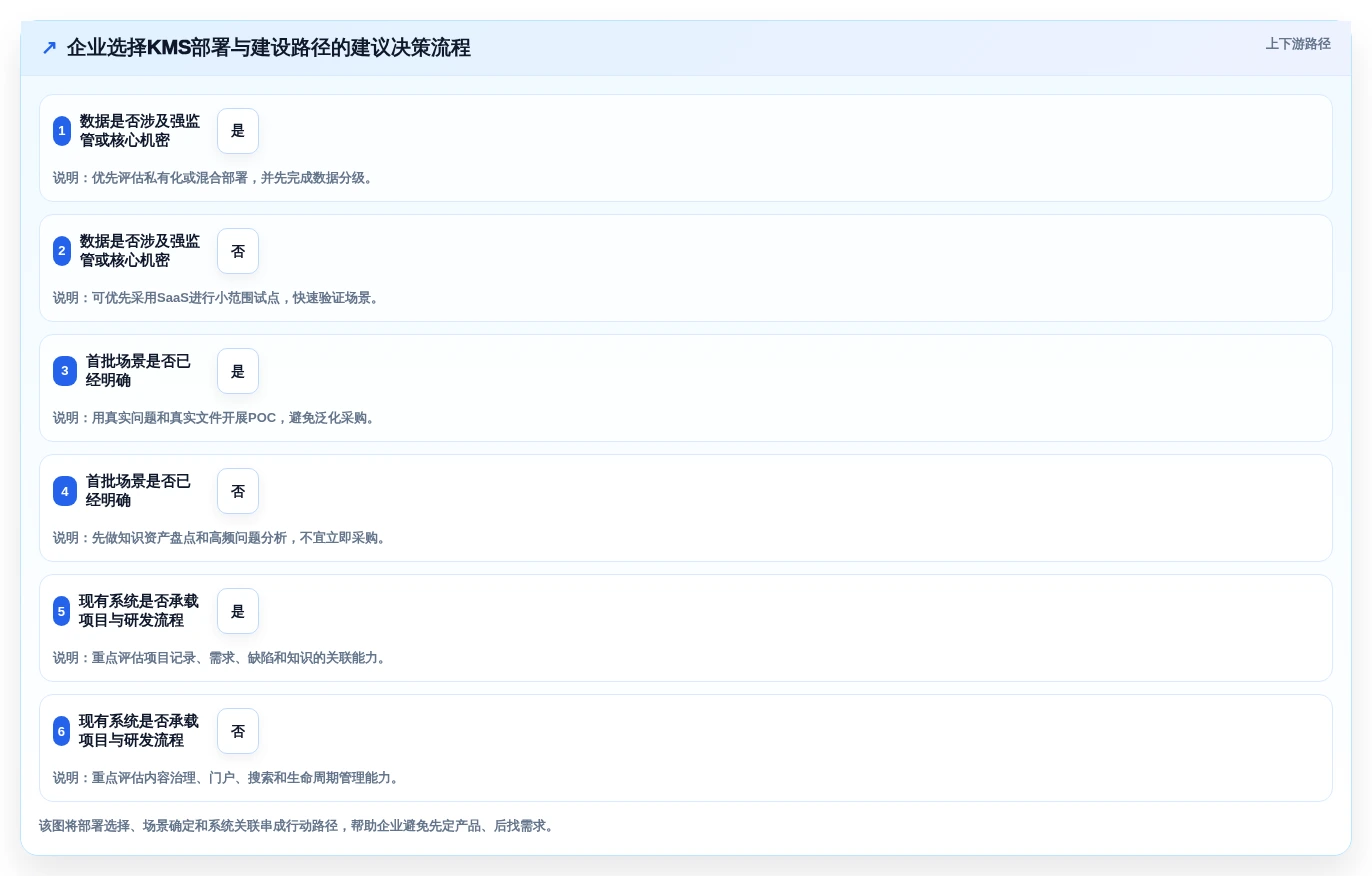Viewport: 1372px width, 876px height.
Task: Click step number badge 4
Action: (65, 491)
